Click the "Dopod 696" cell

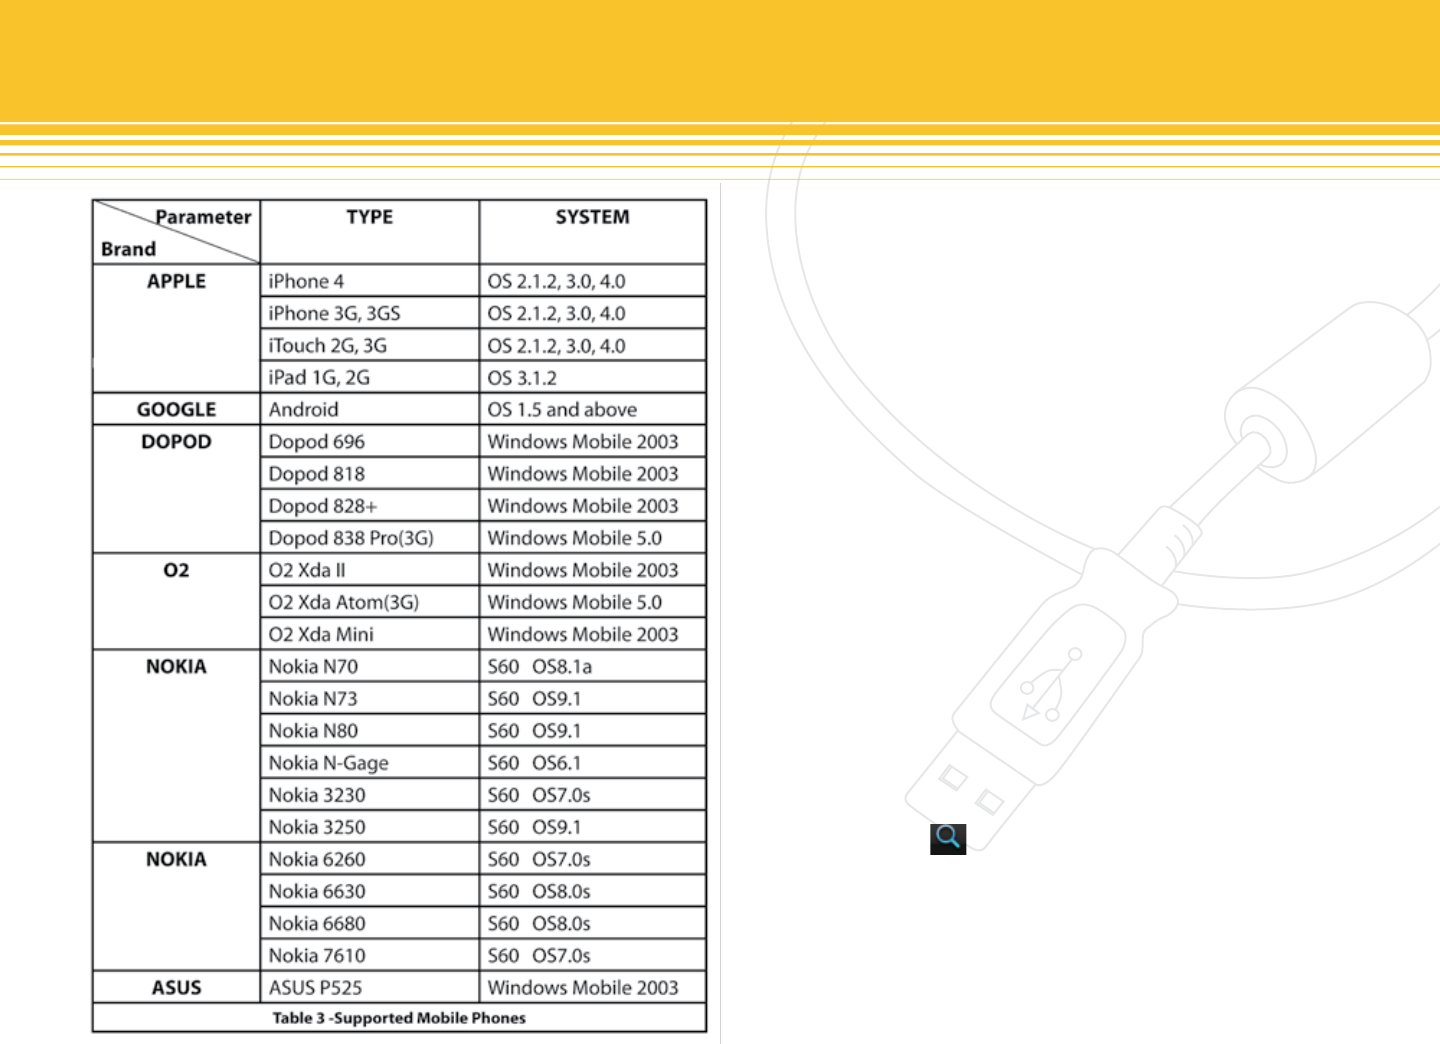[x=370, y=441]
